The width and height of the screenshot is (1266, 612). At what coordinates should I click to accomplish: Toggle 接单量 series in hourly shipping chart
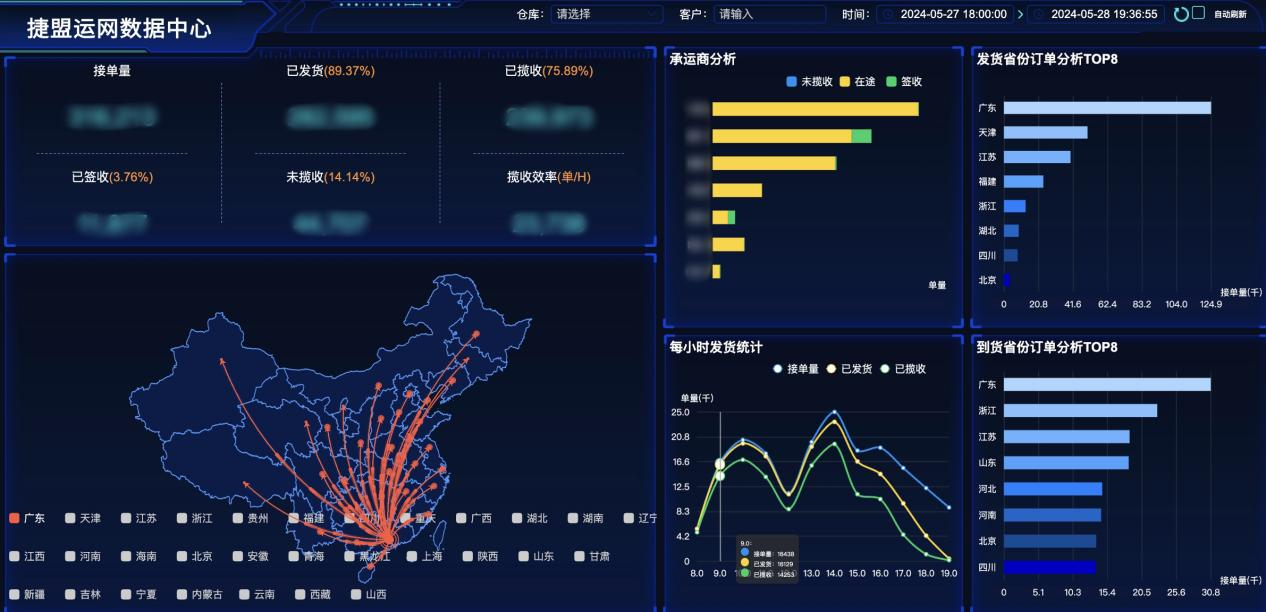point(796,369)
